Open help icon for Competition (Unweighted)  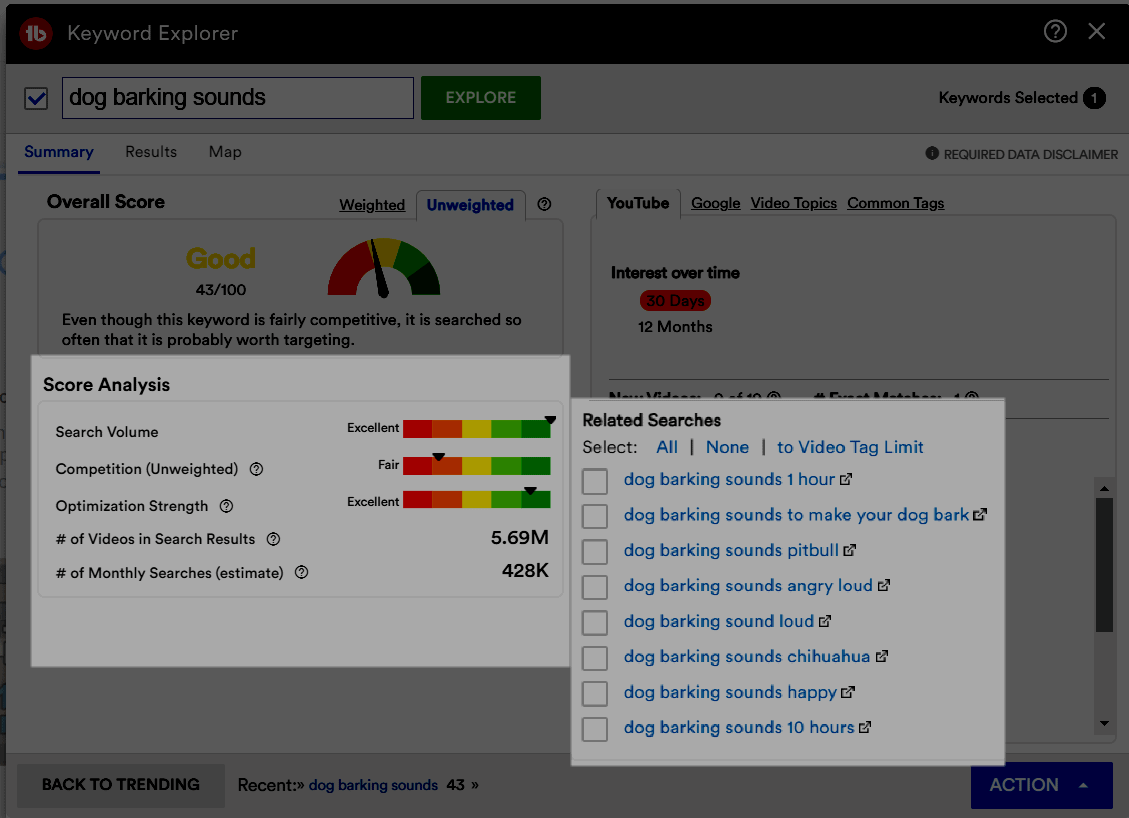[x=256, y=469]
